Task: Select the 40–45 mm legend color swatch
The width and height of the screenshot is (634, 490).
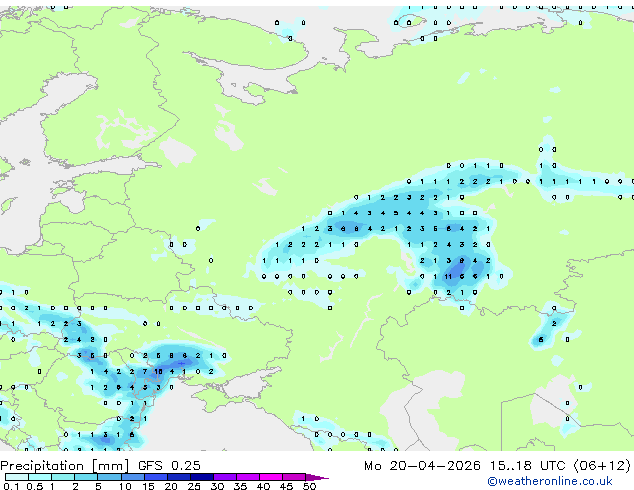Action: click(x=271, y=477)
